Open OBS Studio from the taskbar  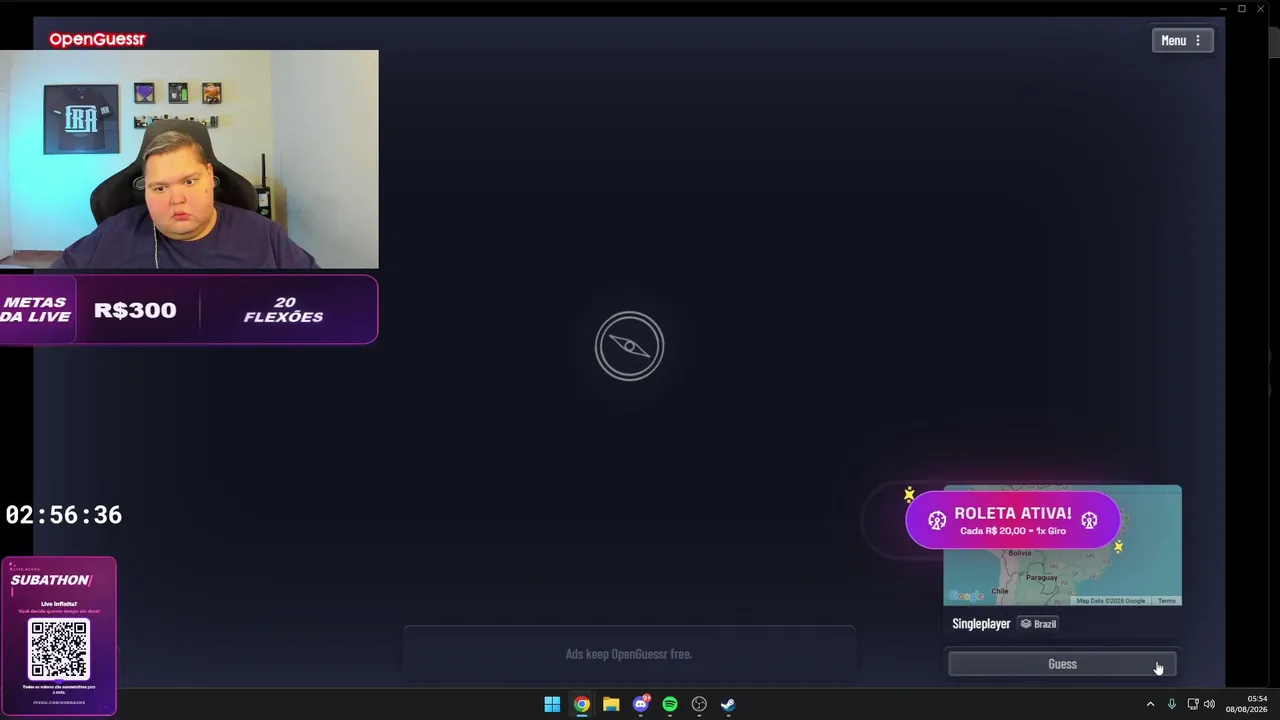click(x=699, y=704)
